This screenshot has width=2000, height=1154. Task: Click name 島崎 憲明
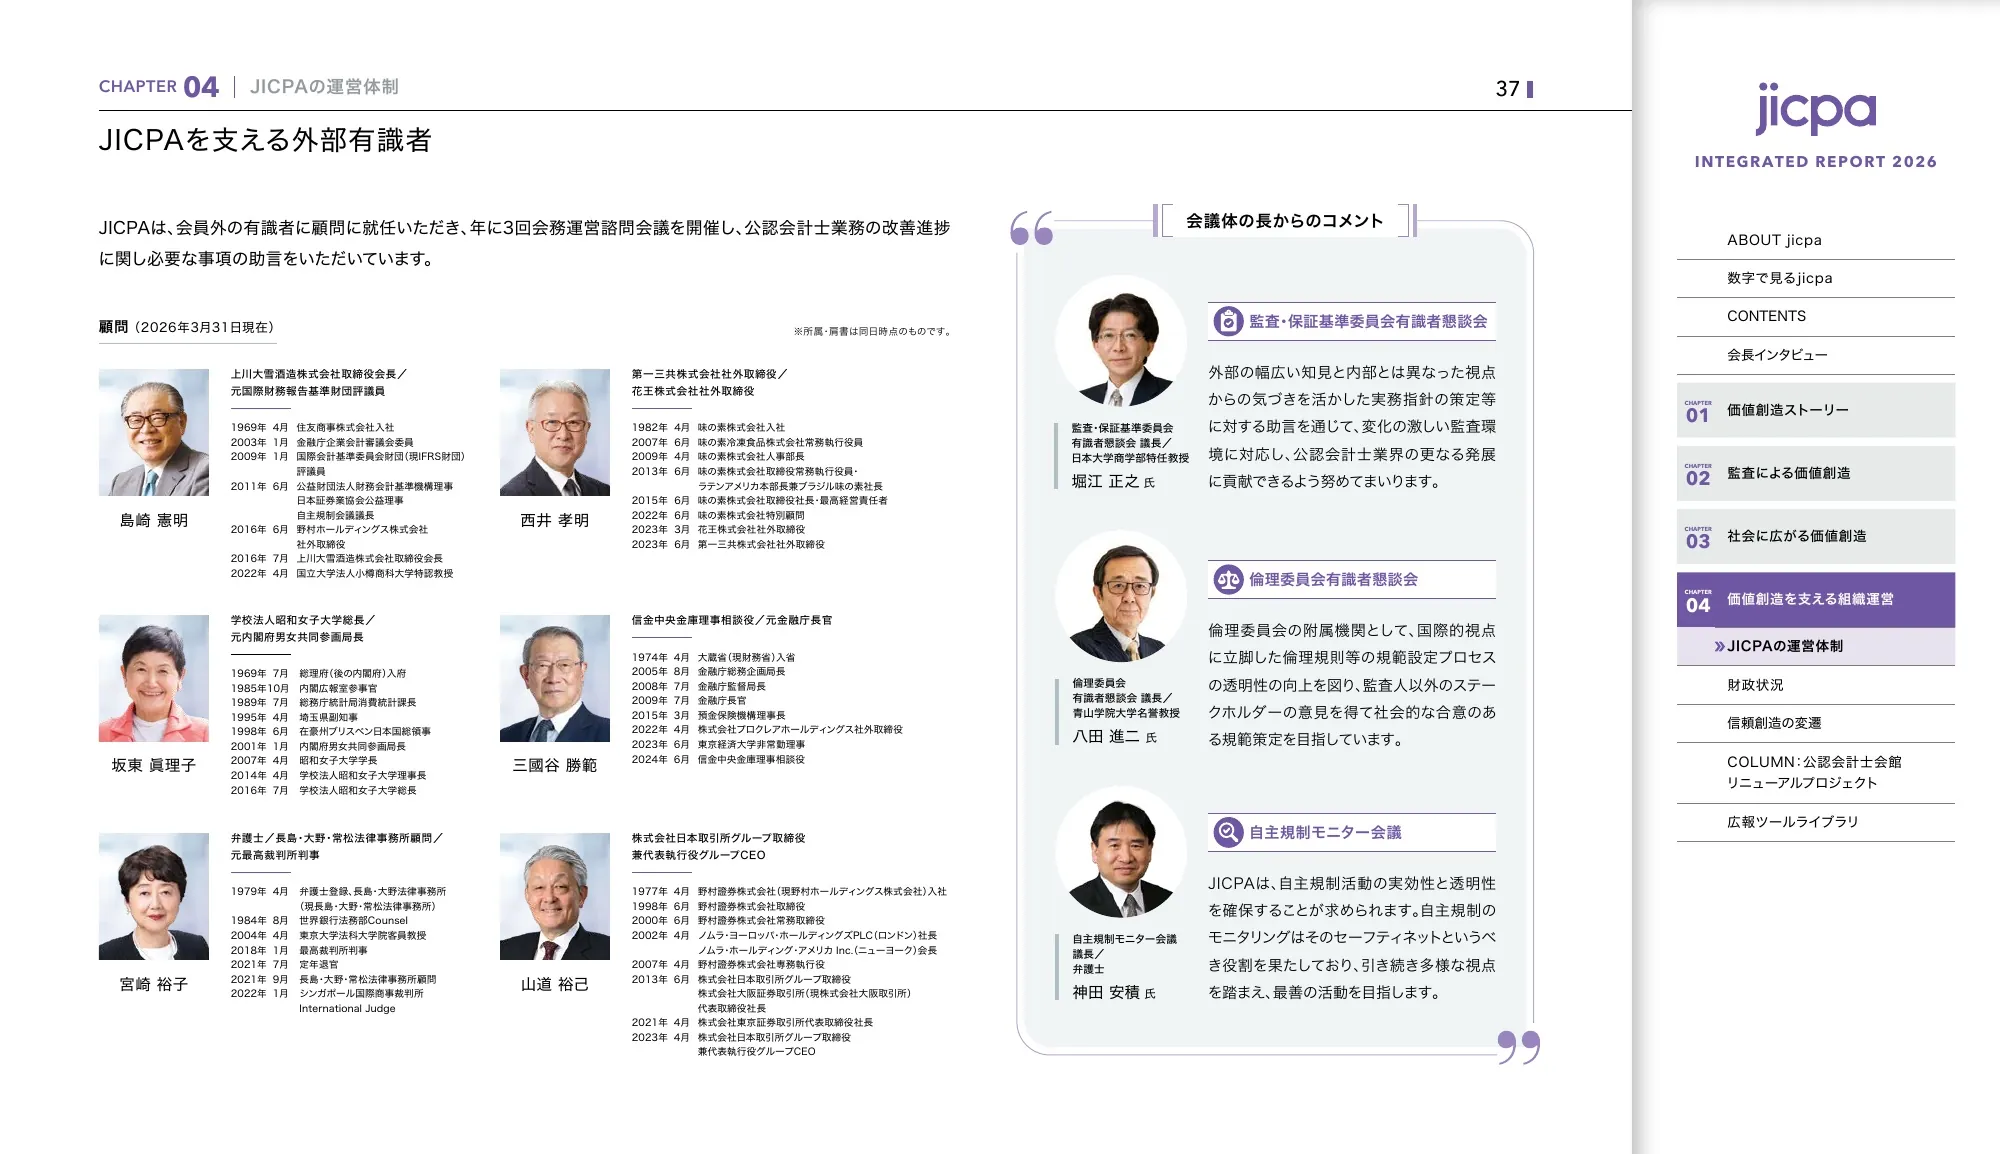[x=154, y=521]
